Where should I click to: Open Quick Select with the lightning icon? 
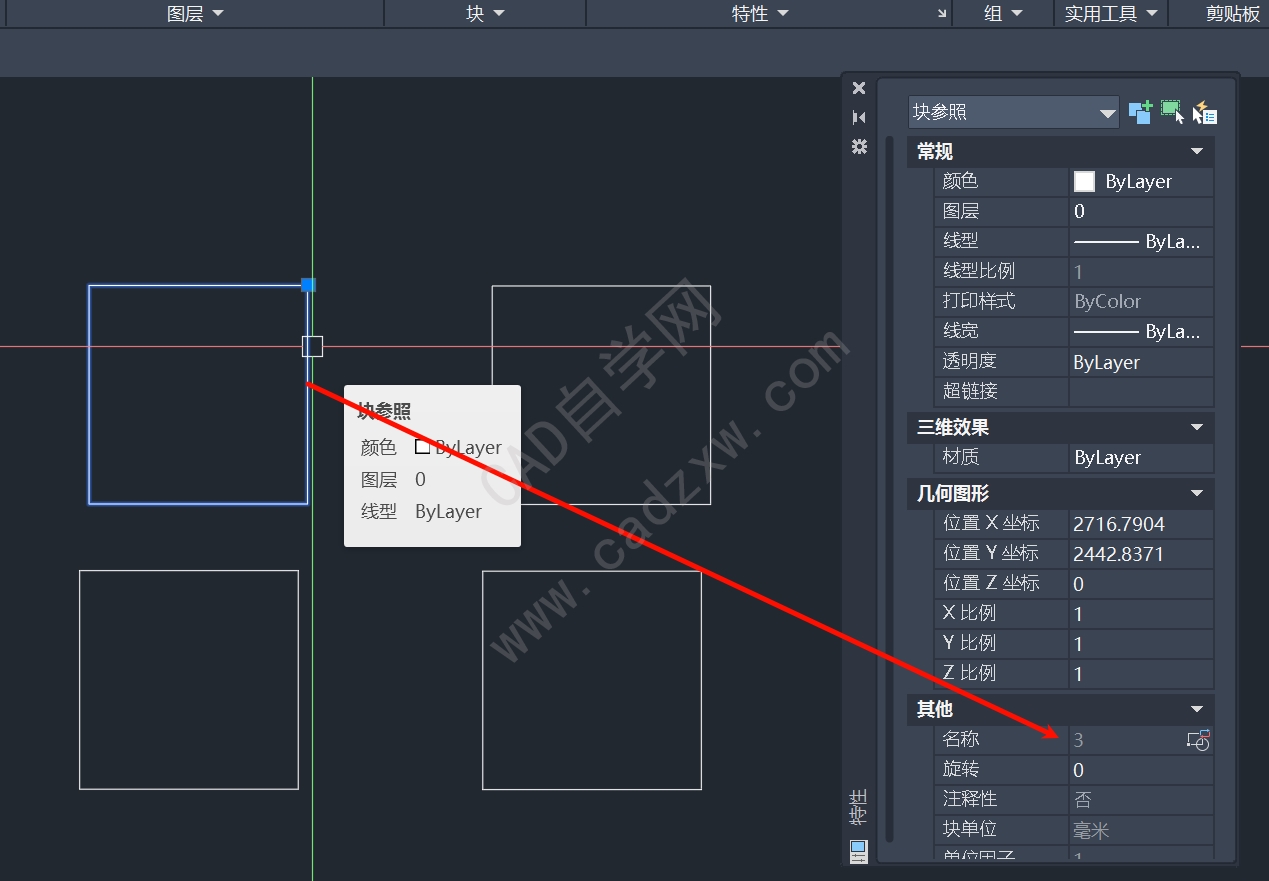point(1204,112)
